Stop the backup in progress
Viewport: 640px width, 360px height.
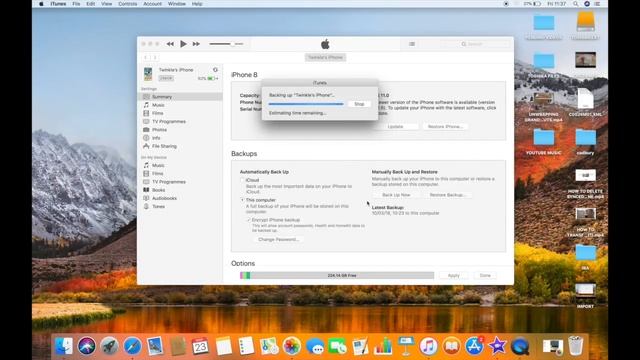point(359,104)
